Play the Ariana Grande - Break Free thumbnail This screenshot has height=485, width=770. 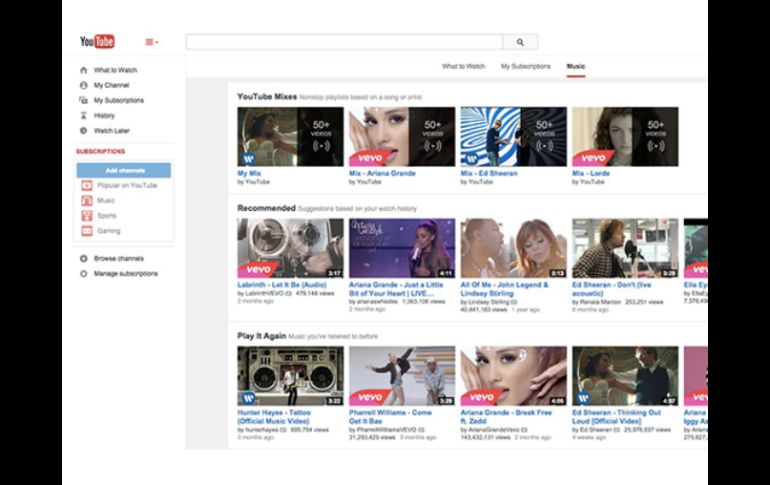(513, 376)
